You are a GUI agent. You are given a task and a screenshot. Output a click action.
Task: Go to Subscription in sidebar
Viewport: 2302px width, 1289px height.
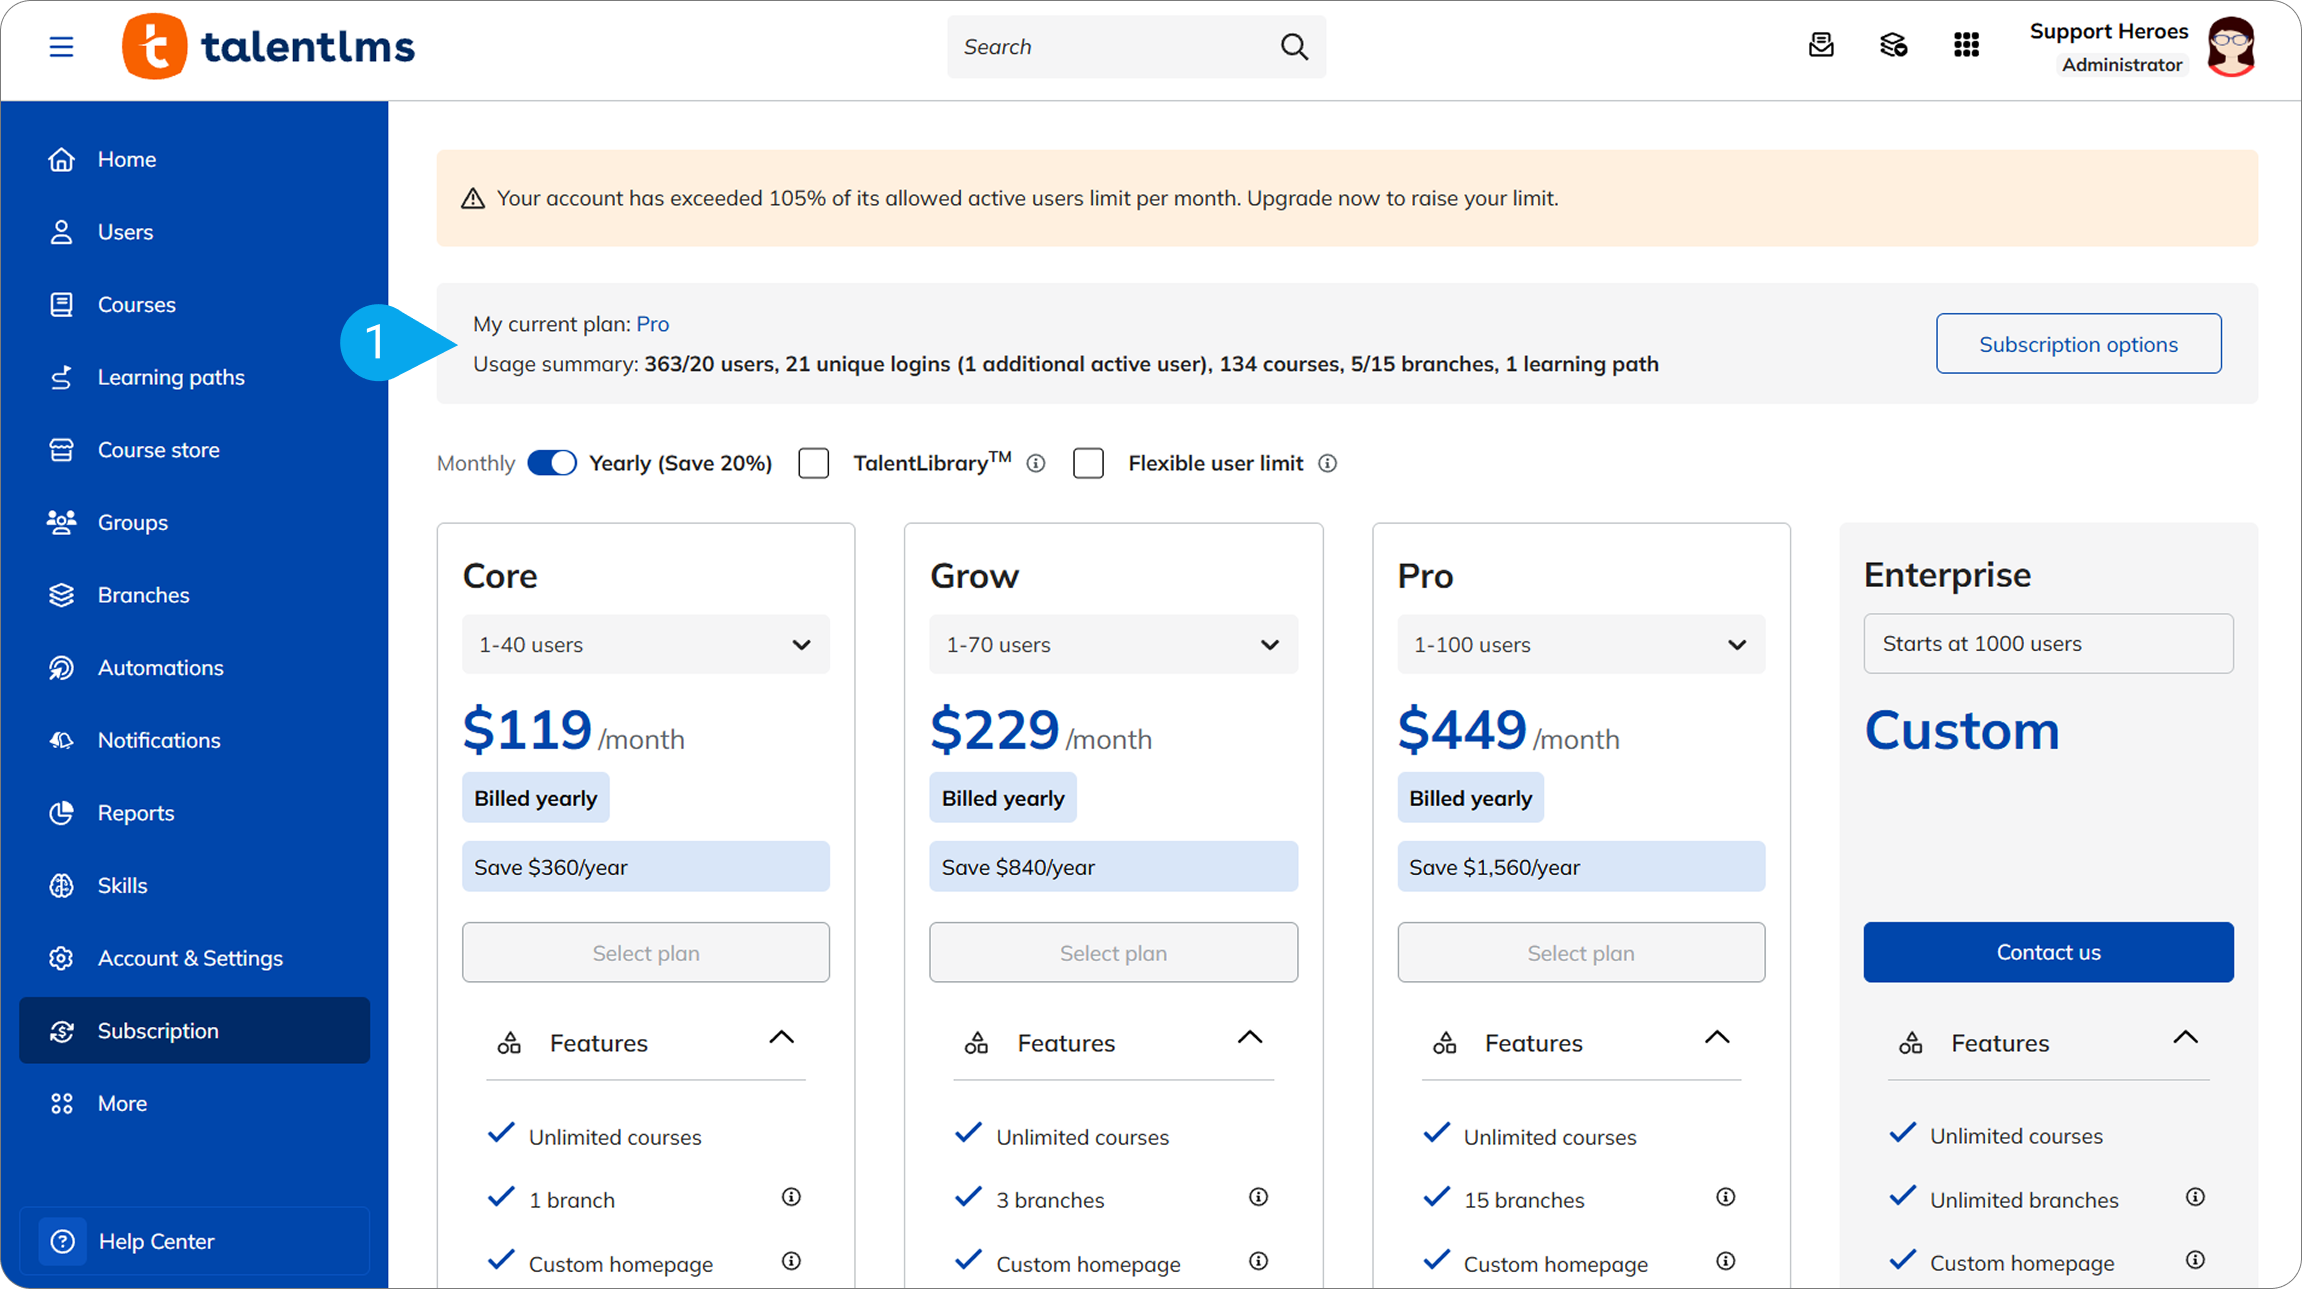(194, 1031)
